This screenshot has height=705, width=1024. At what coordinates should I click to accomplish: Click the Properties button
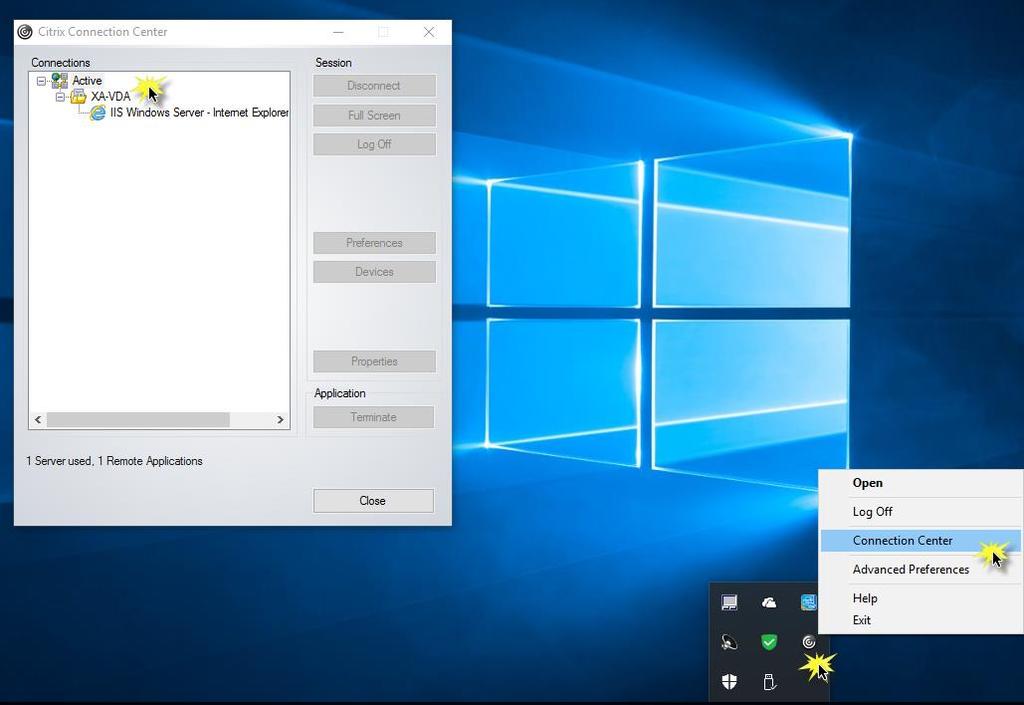(x=374, y=362)
